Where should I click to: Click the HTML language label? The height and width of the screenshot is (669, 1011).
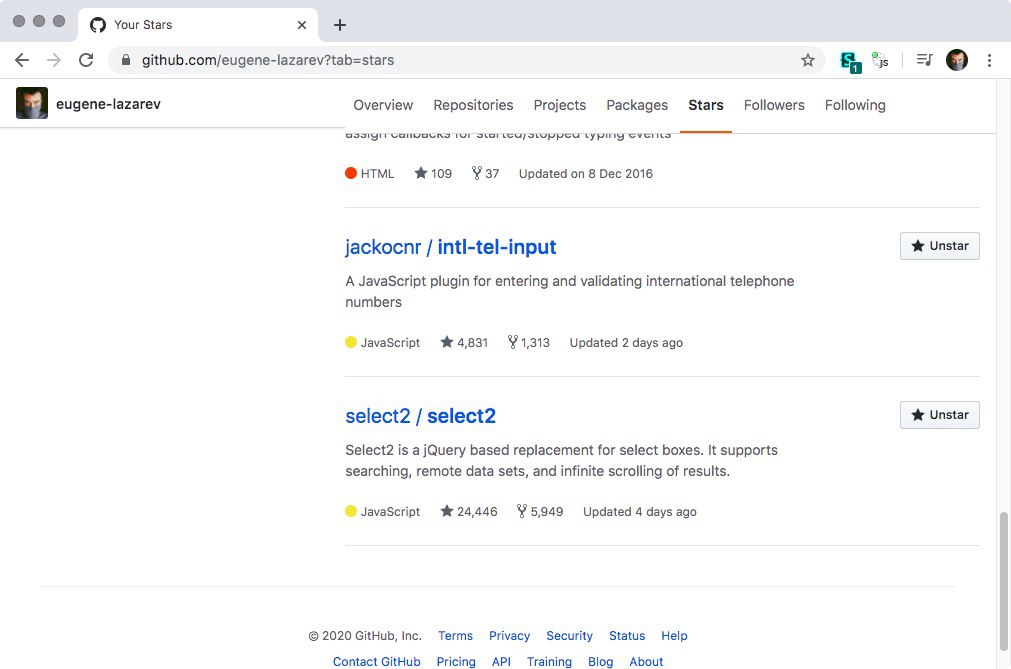[x=377, y=173]
